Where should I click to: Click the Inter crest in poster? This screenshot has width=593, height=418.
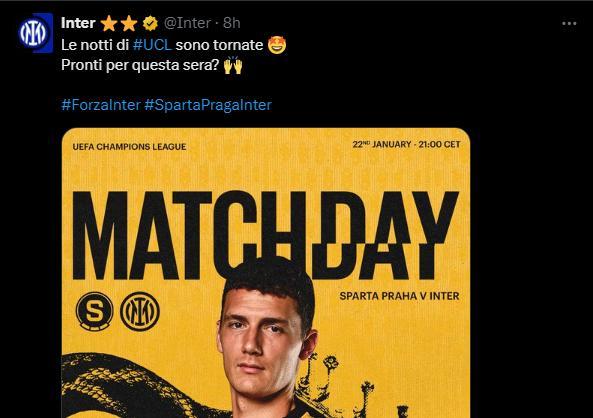coord(140,311)
